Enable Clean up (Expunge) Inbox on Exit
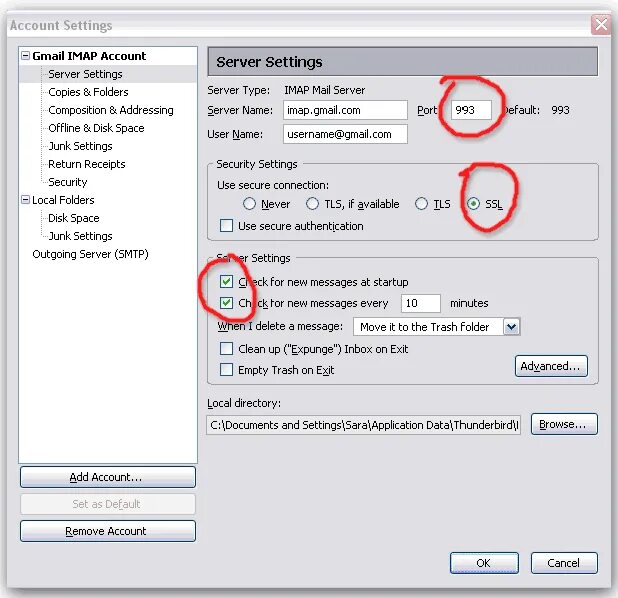 pos(226,349)
